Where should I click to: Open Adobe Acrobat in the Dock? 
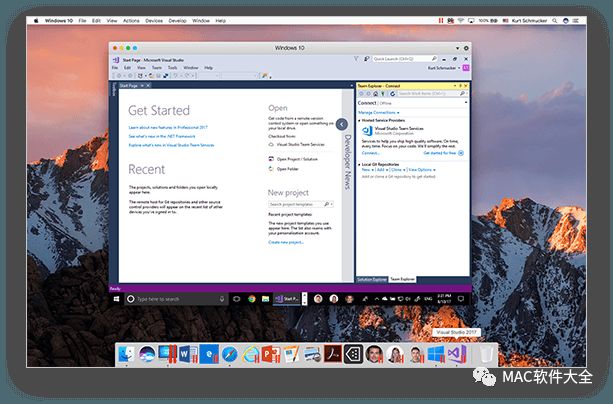click(x=333, y=354)
